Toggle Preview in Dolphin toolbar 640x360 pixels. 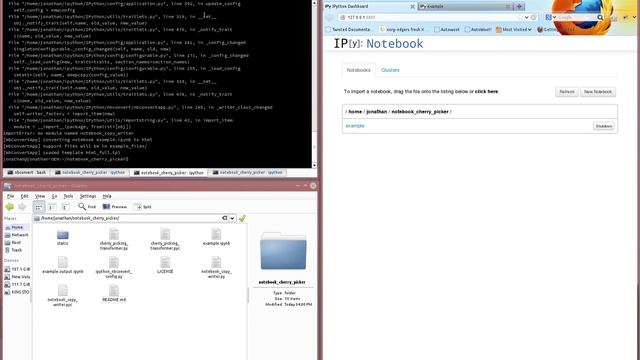(x=115, y=207)
